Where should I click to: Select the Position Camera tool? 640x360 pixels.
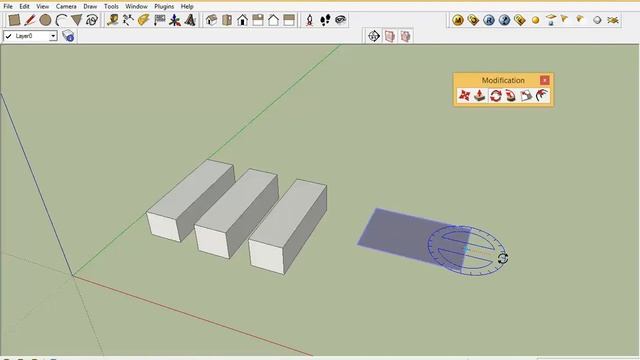click(309, 20)
